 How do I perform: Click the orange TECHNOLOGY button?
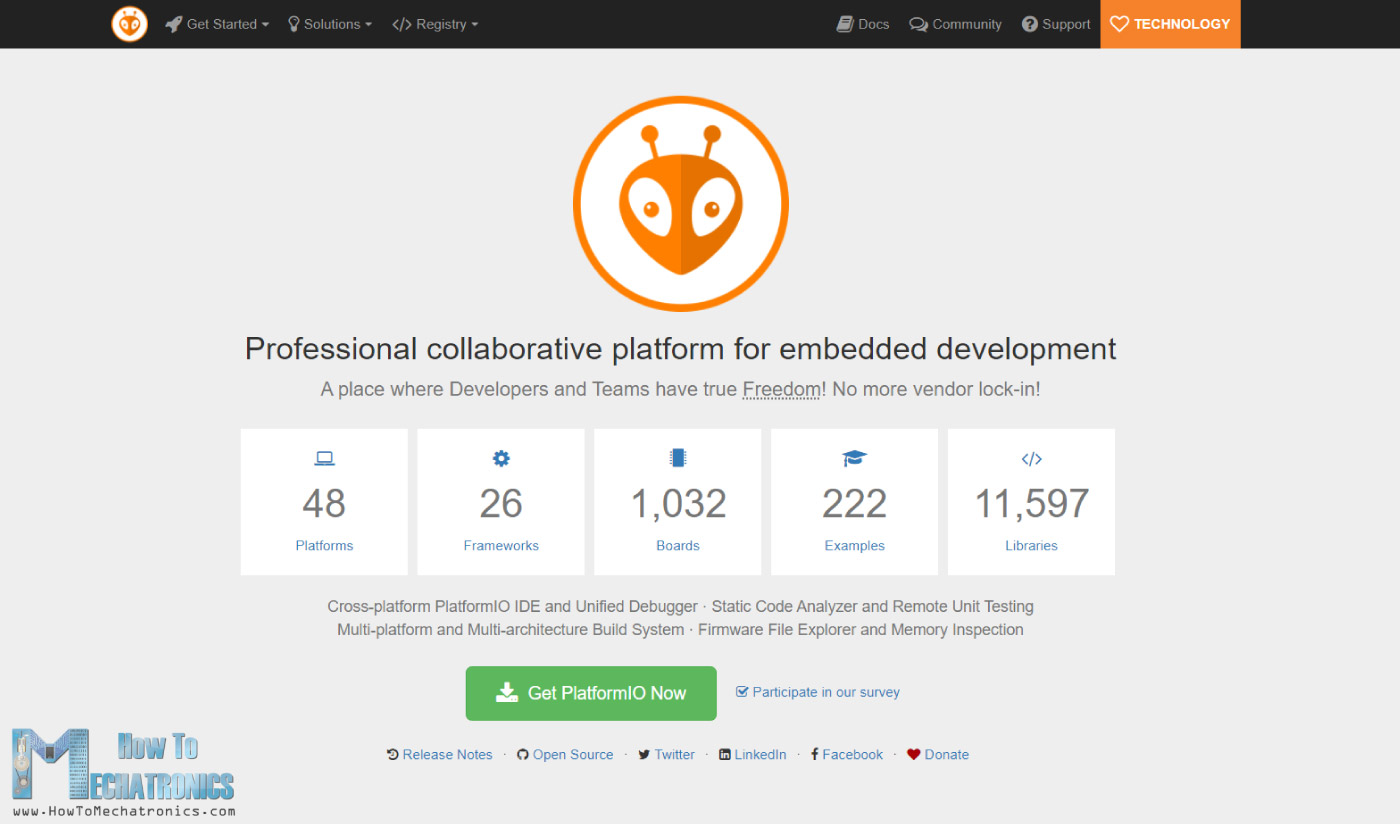(x=1170, y=24)
